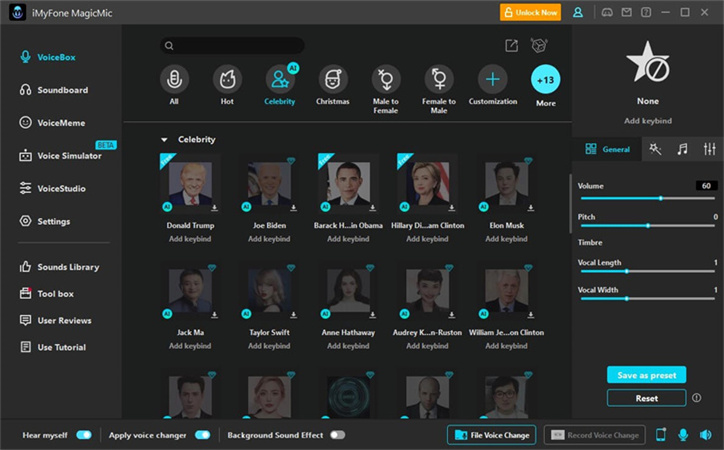The image size is (724, 450).
Task: Open the Use Tutorial page
Action: tap(53, 347)
